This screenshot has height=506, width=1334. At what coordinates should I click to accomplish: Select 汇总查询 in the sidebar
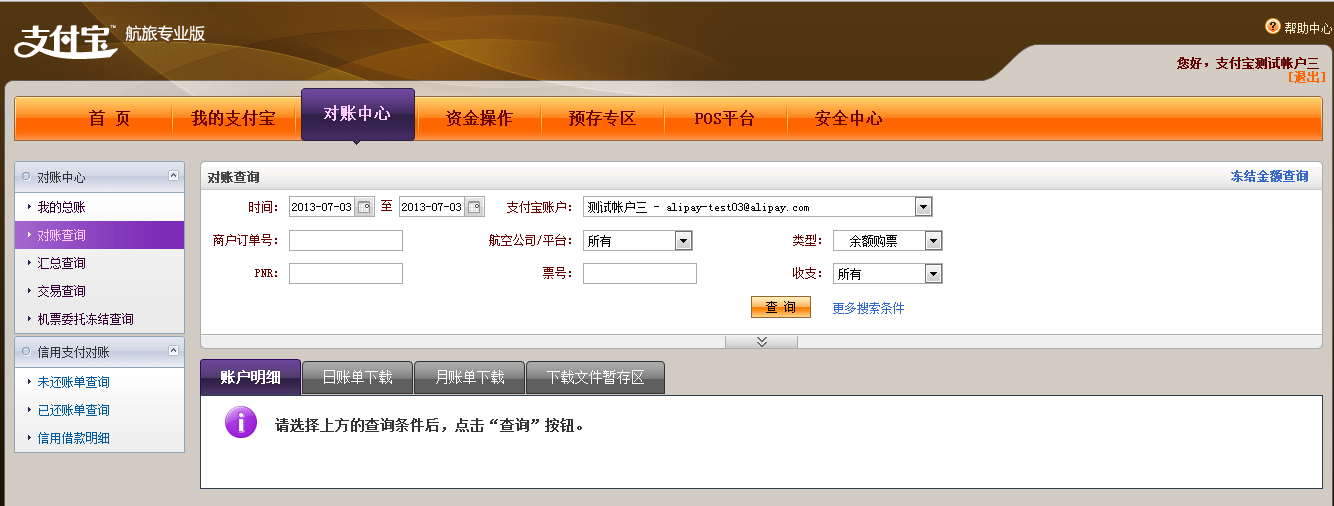[62, 263]
